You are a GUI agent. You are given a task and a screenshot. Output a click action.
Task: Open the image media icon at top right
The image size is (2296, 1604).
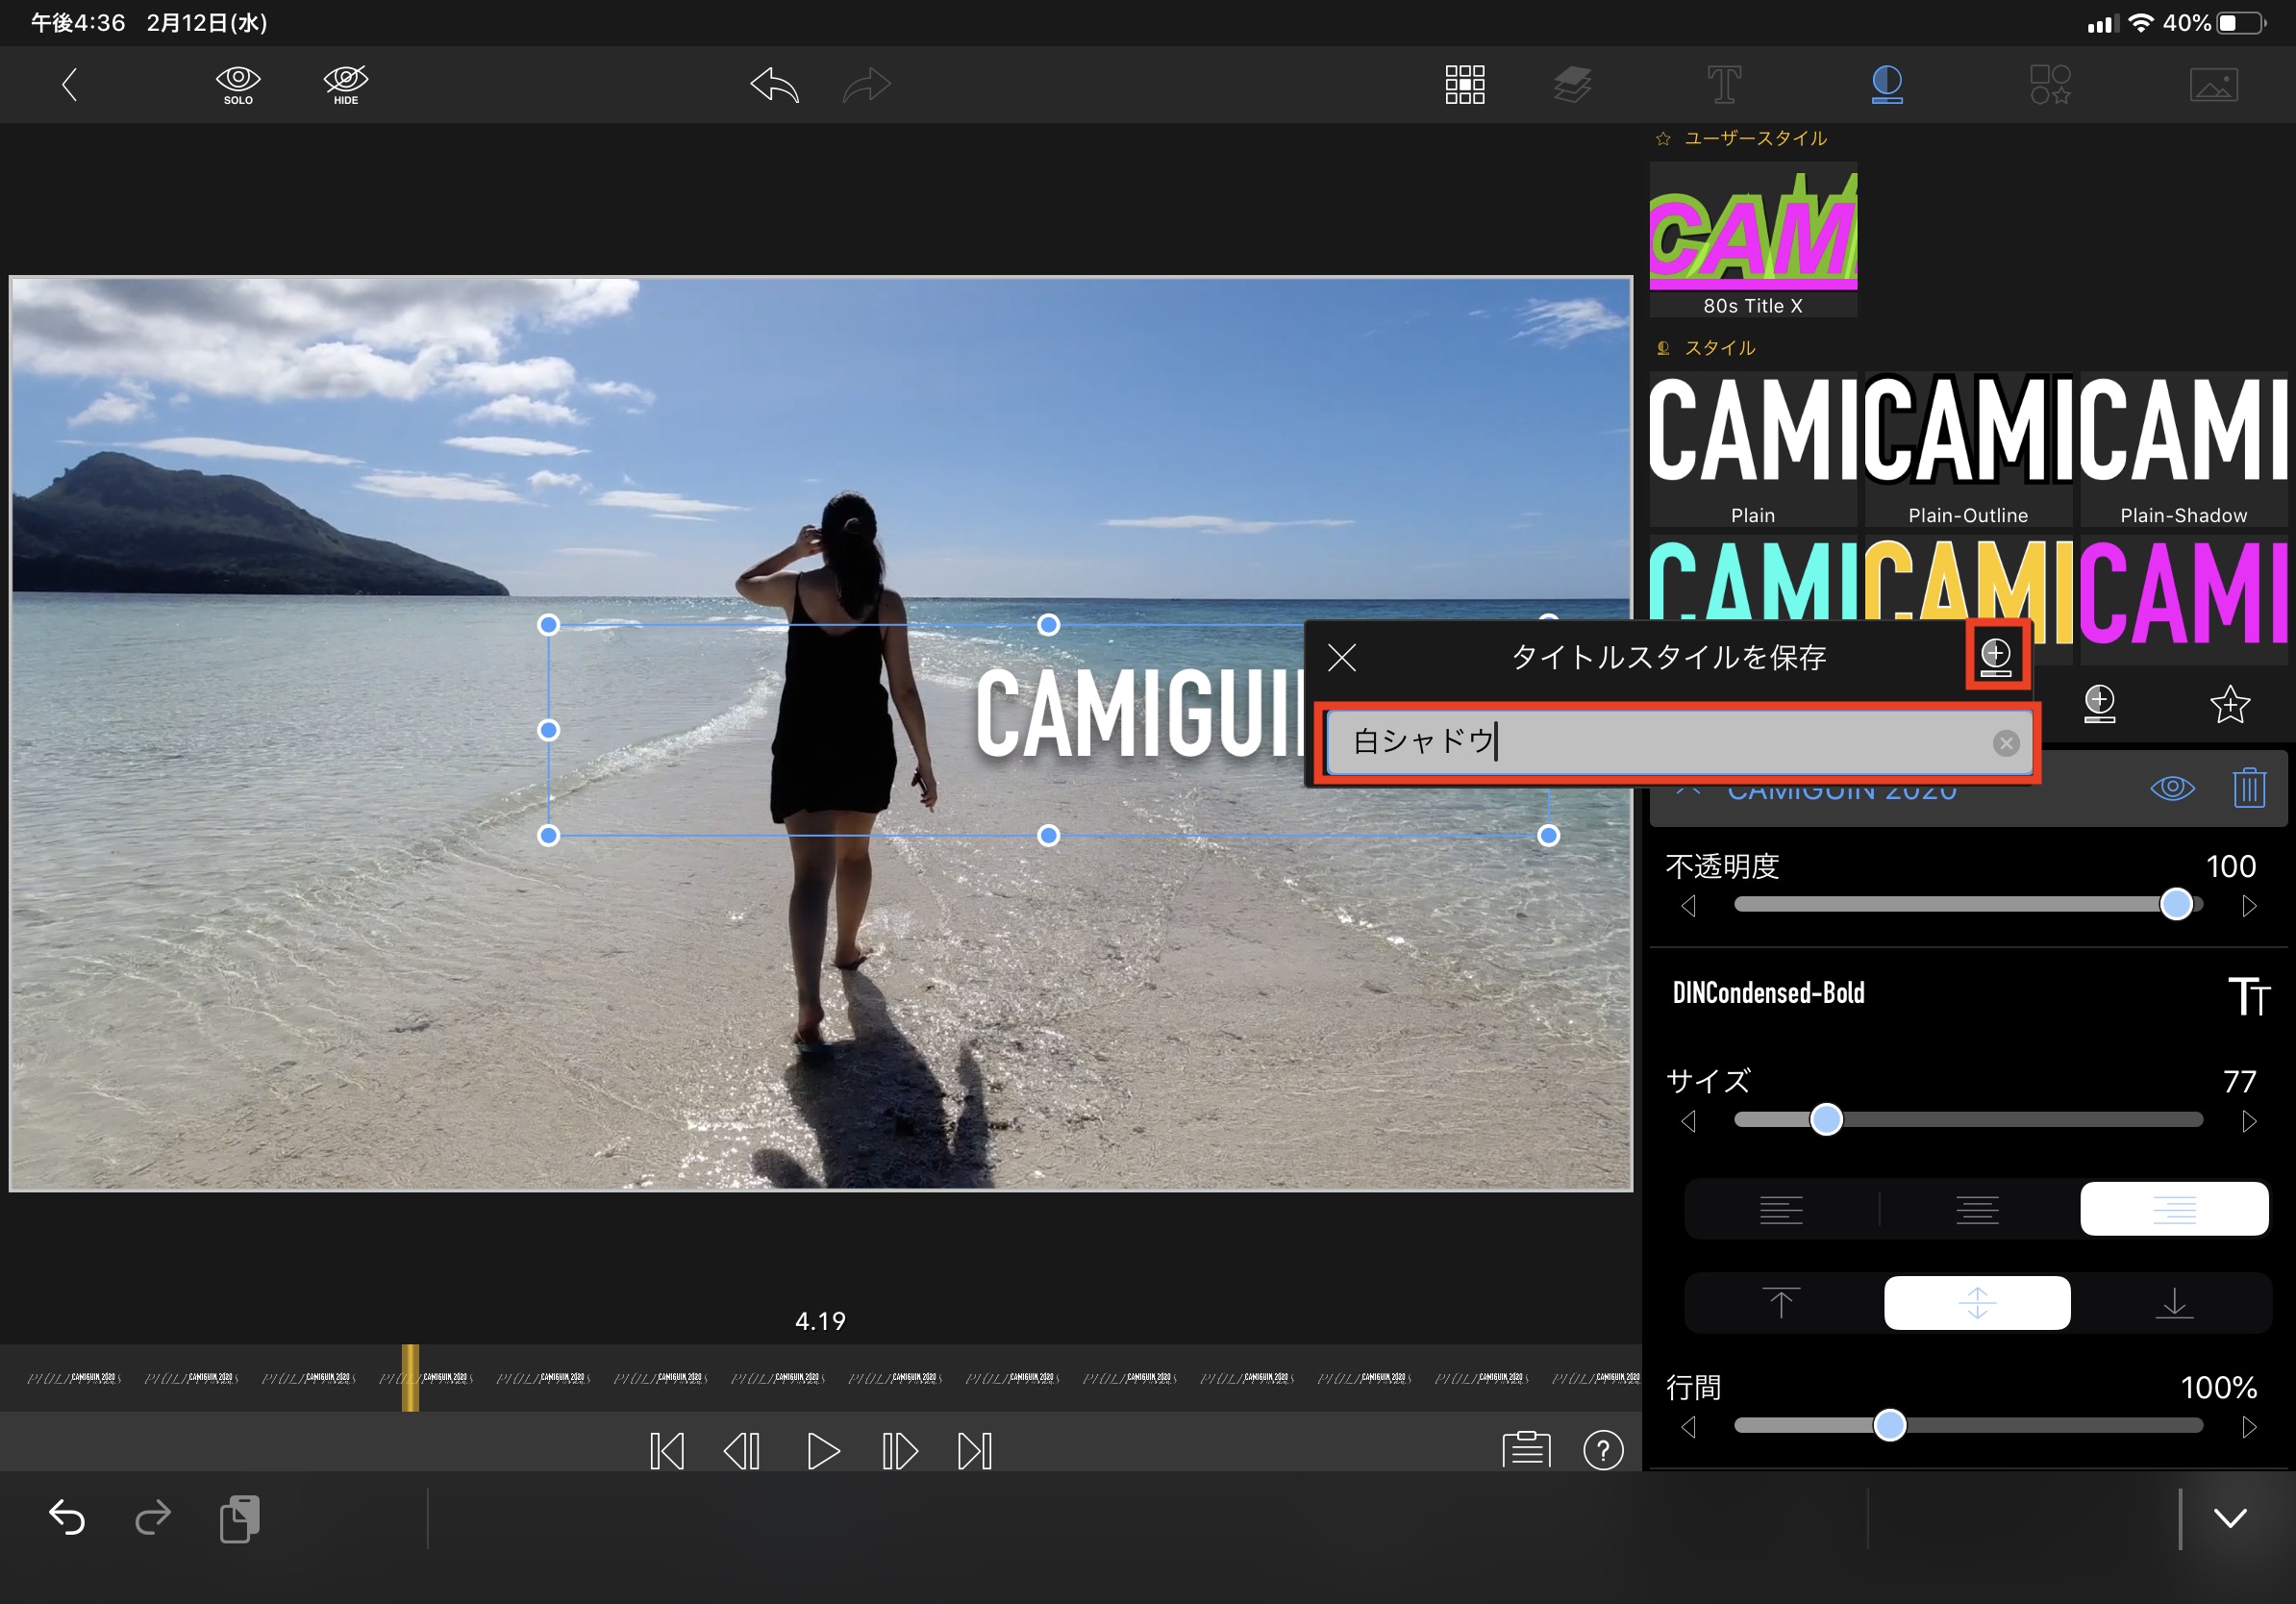pyautogui.click(x=2213, y=84)
